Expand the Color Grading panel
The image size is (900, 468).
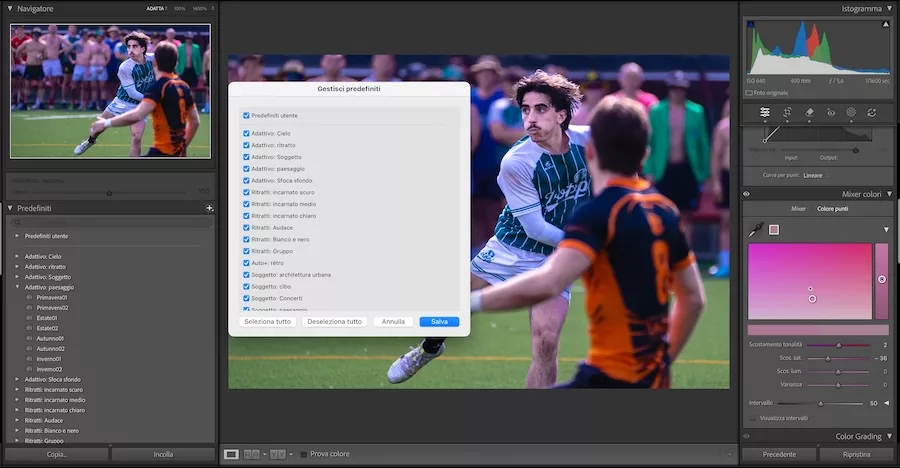click(889, 436)
